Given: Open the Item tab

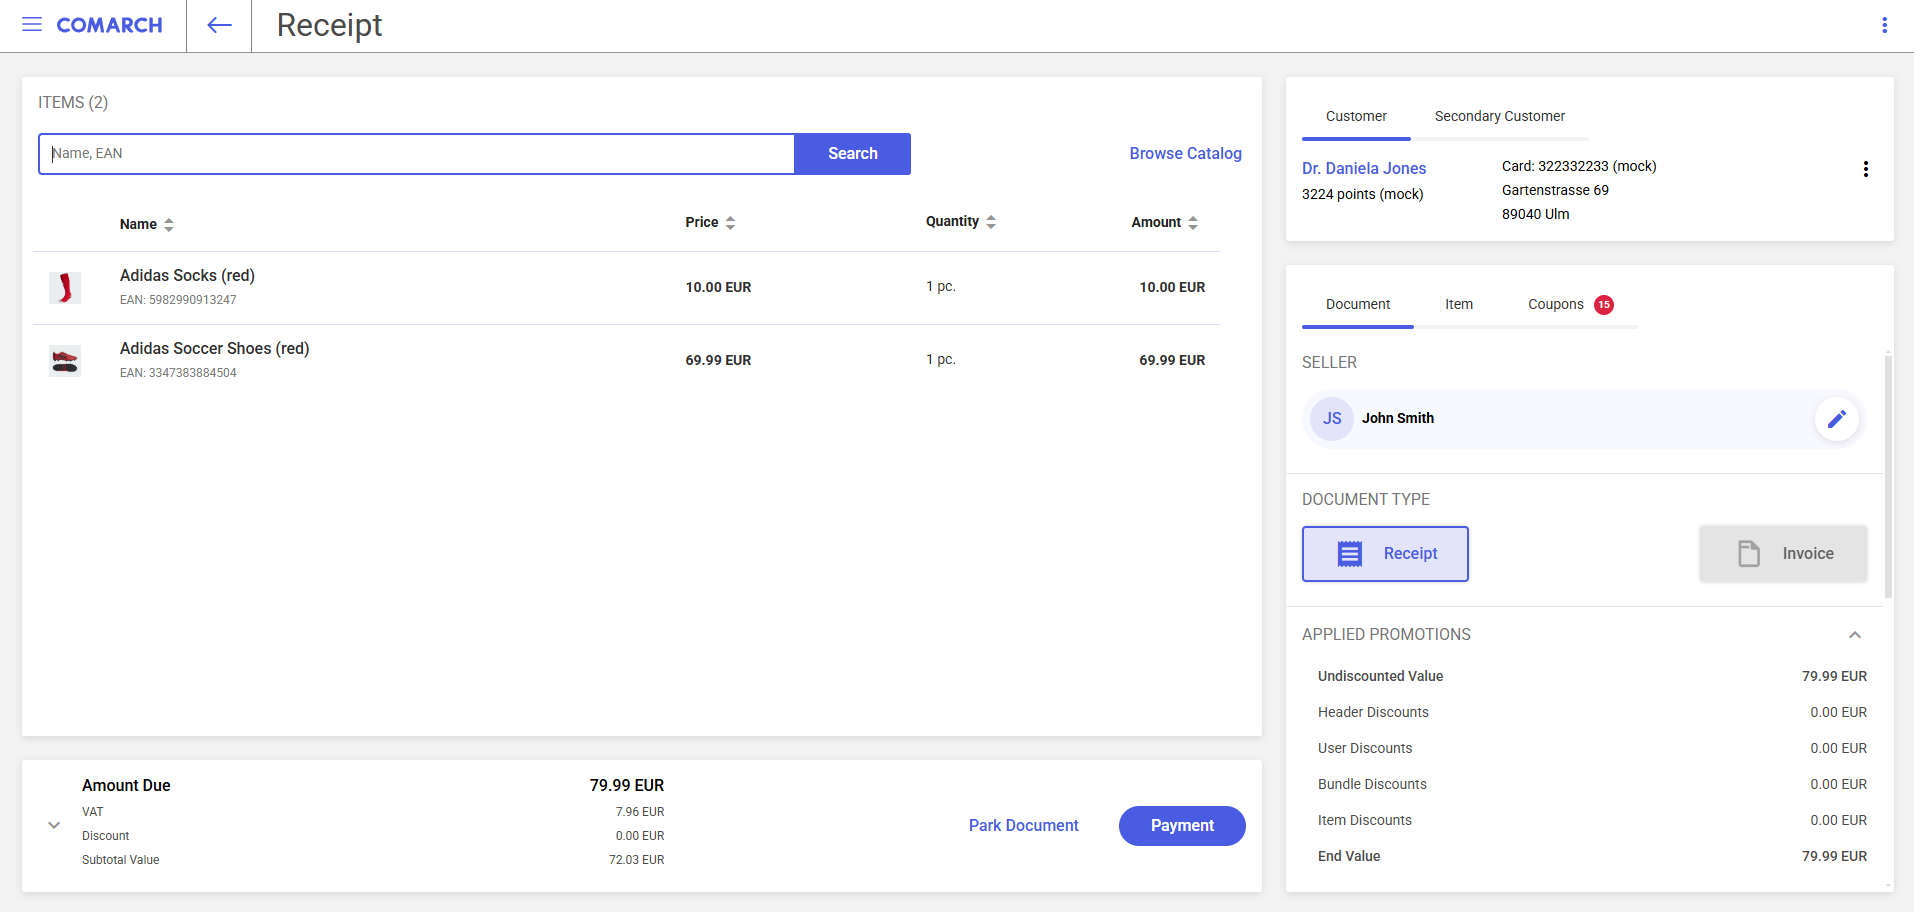Looking at the screenshot, I should [x=1459, y=305].
